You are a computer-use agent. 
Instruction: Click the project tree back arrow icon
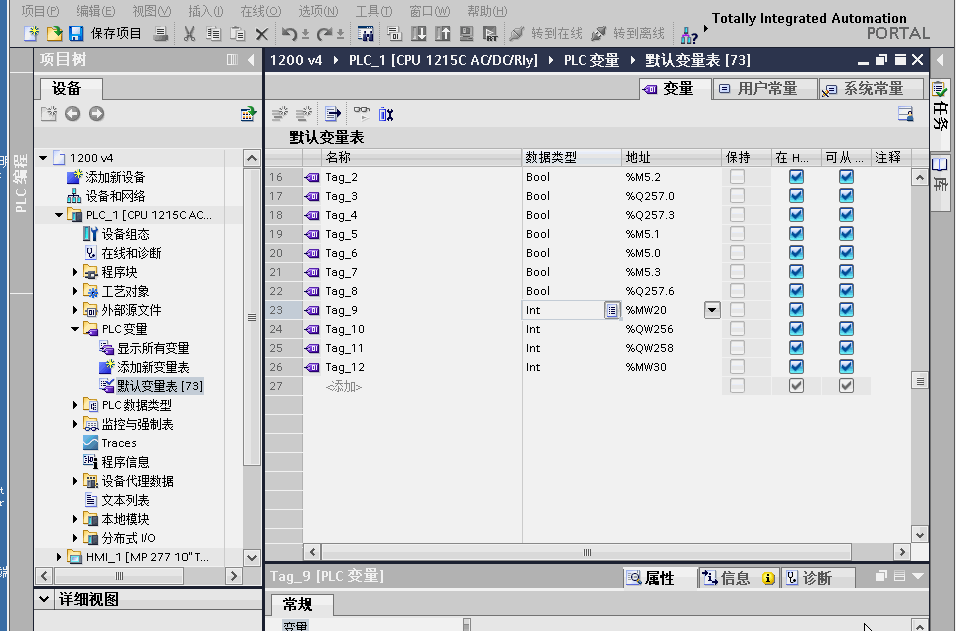coord(73,113)
